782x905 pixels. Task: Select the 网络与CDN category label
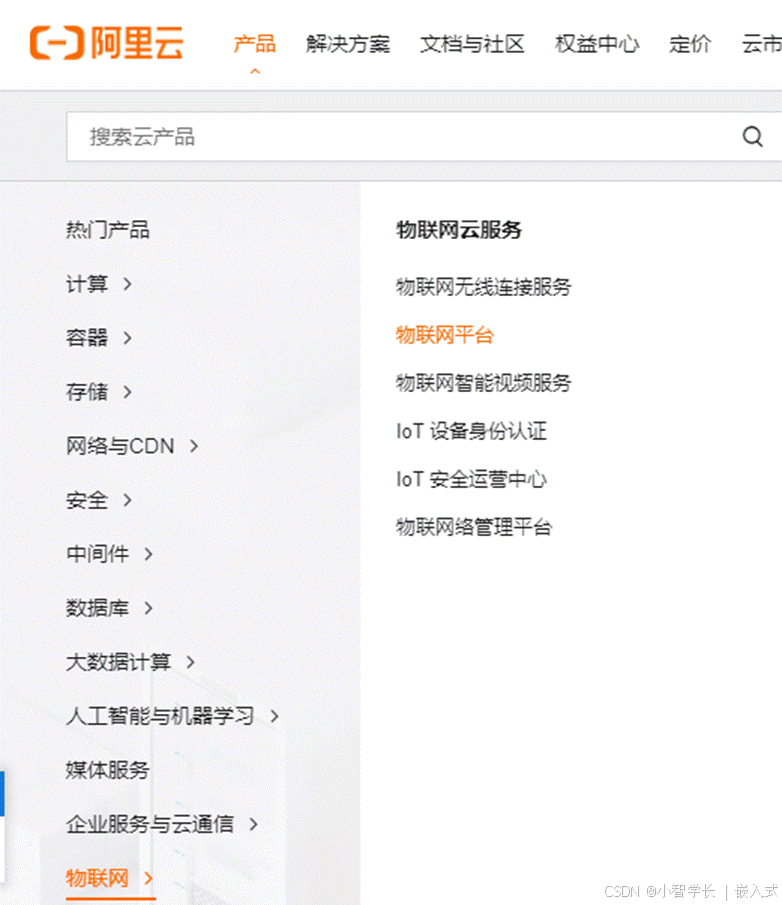click(120, 446)
